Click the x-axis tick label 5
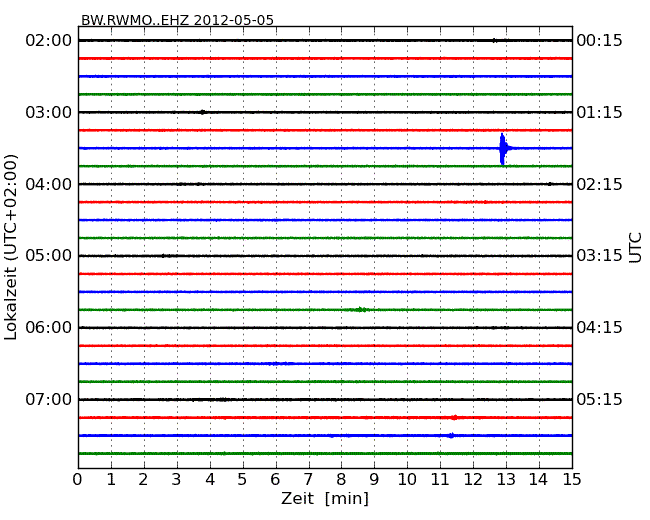The height and width of the screenshot is (520, 650). point(242,480)
